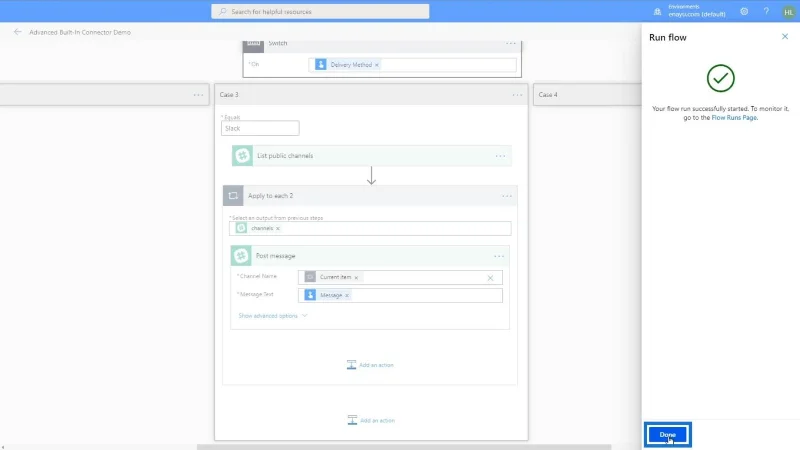Close the Run flow panel
This screenshot has width=800, height=450.
click(785, 36)
